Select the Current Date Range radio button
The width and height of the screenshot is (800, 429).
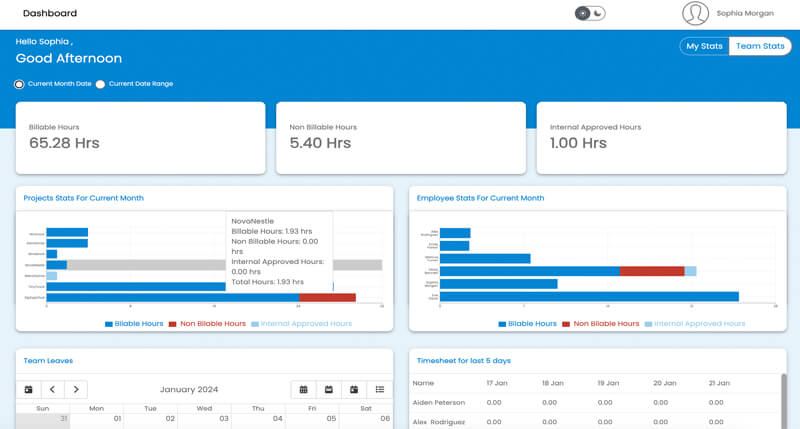[100, 84]
